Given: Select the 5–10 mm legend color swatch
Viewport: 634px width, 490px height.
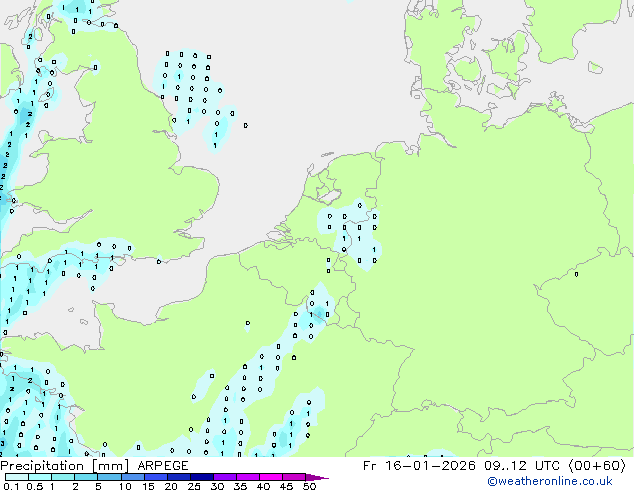Looking at the screenshot, I should 109,477.
